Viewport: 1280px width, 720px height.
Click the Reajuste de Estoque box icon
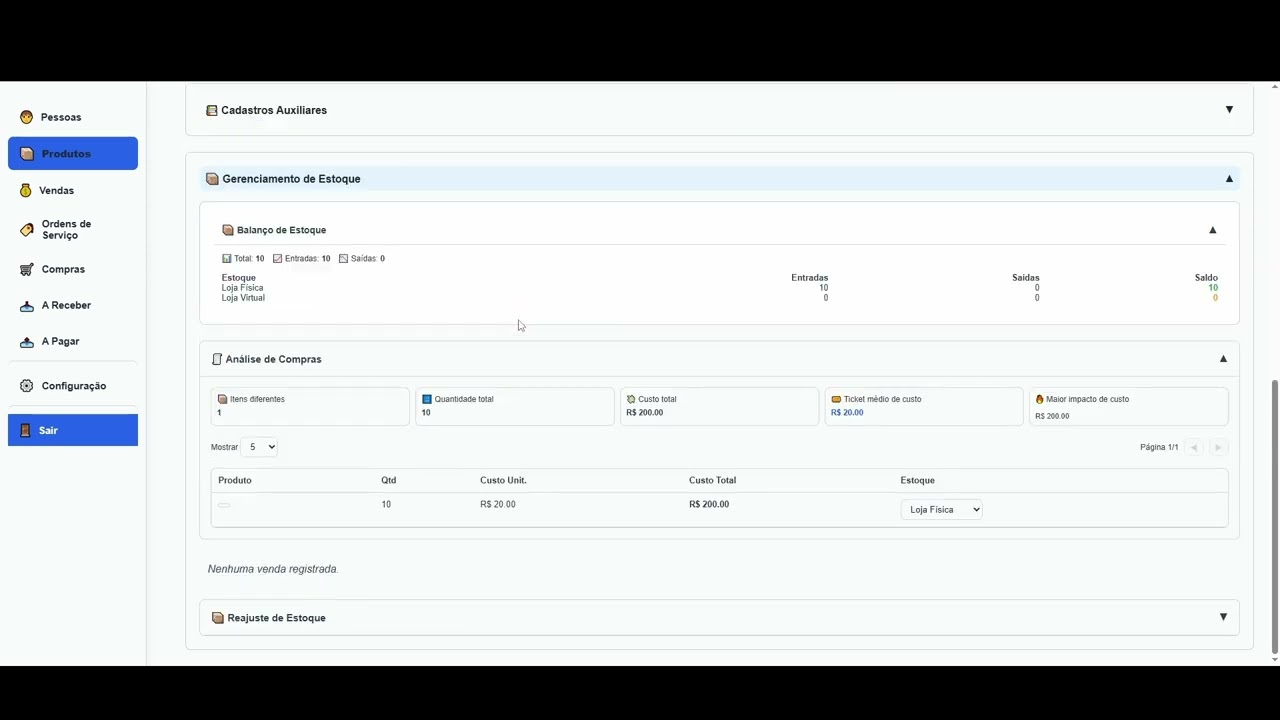(218, 618)
